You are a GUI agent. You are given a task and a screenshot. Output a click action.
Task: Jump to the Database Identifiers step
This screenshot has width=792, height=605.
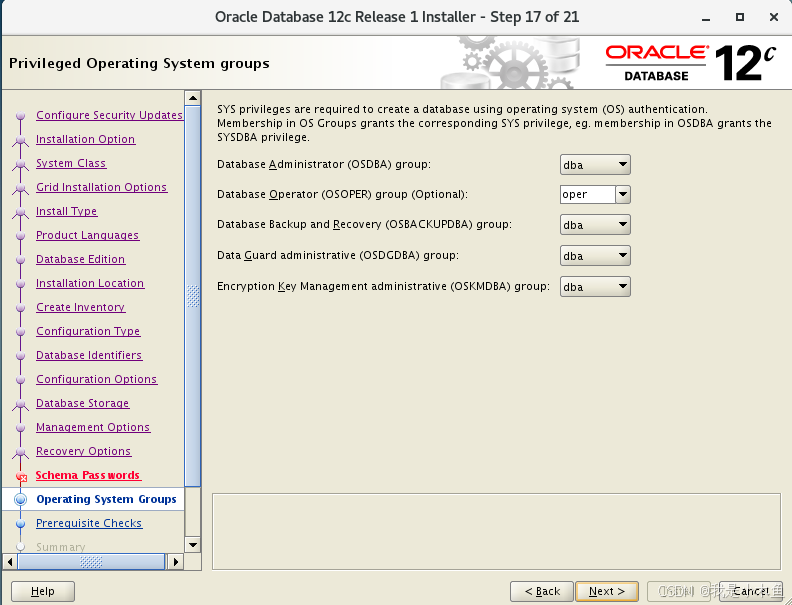tap(89, 355)
